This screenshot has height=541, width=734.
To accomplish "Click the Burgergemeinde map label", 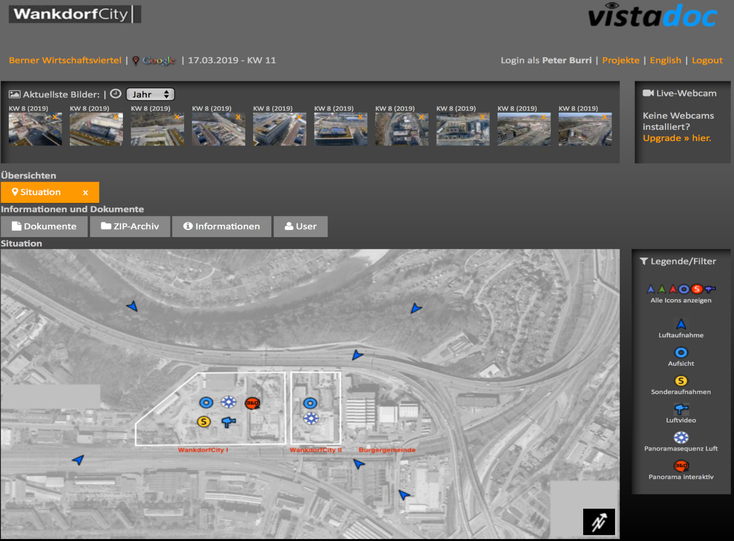I will (x=387, y=450).
